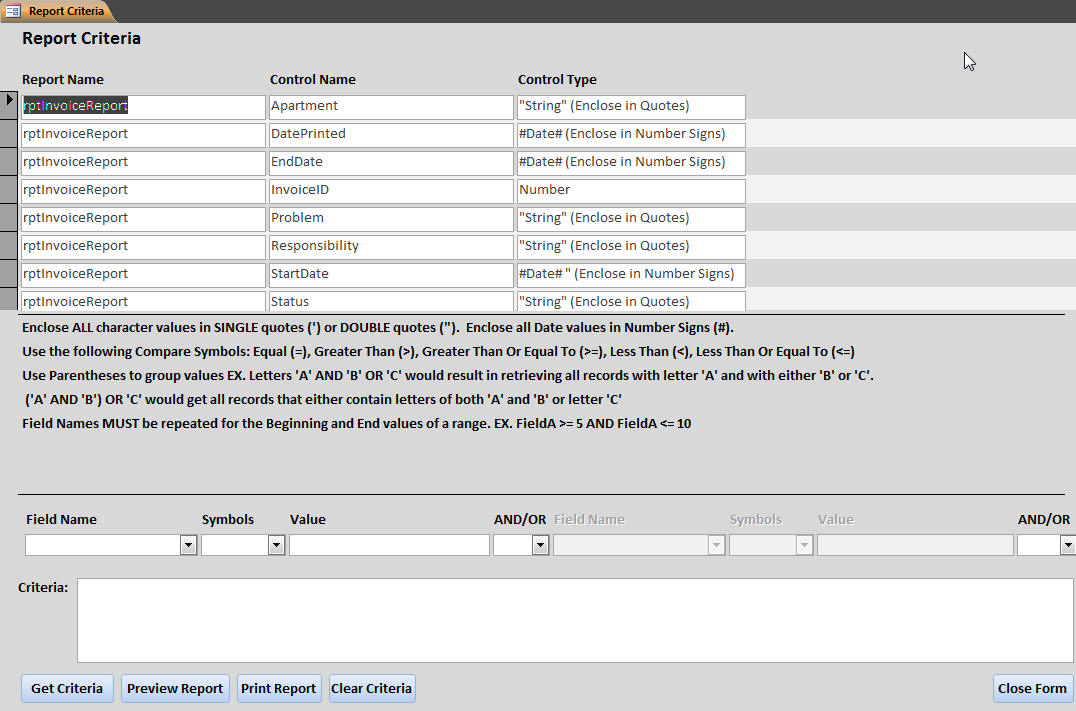The width and height of the screenshot is (1076, 711).
Task: Open the second AND/OR dropdown at right edge
Action: point(1068,545)
